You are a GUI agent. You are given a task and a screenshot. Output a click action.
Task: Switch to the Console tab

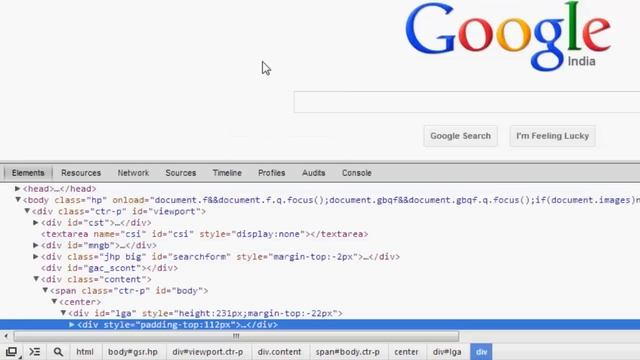pos(356,173)
